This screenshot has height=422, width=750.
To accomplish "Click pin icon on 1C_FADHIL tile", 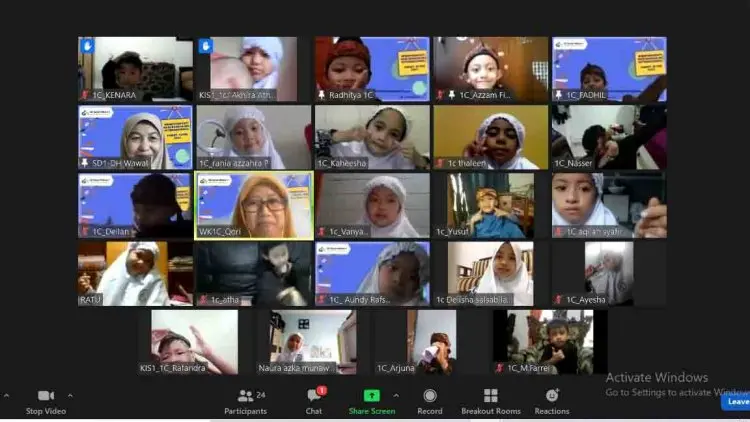I will click(x=558, y=95).
